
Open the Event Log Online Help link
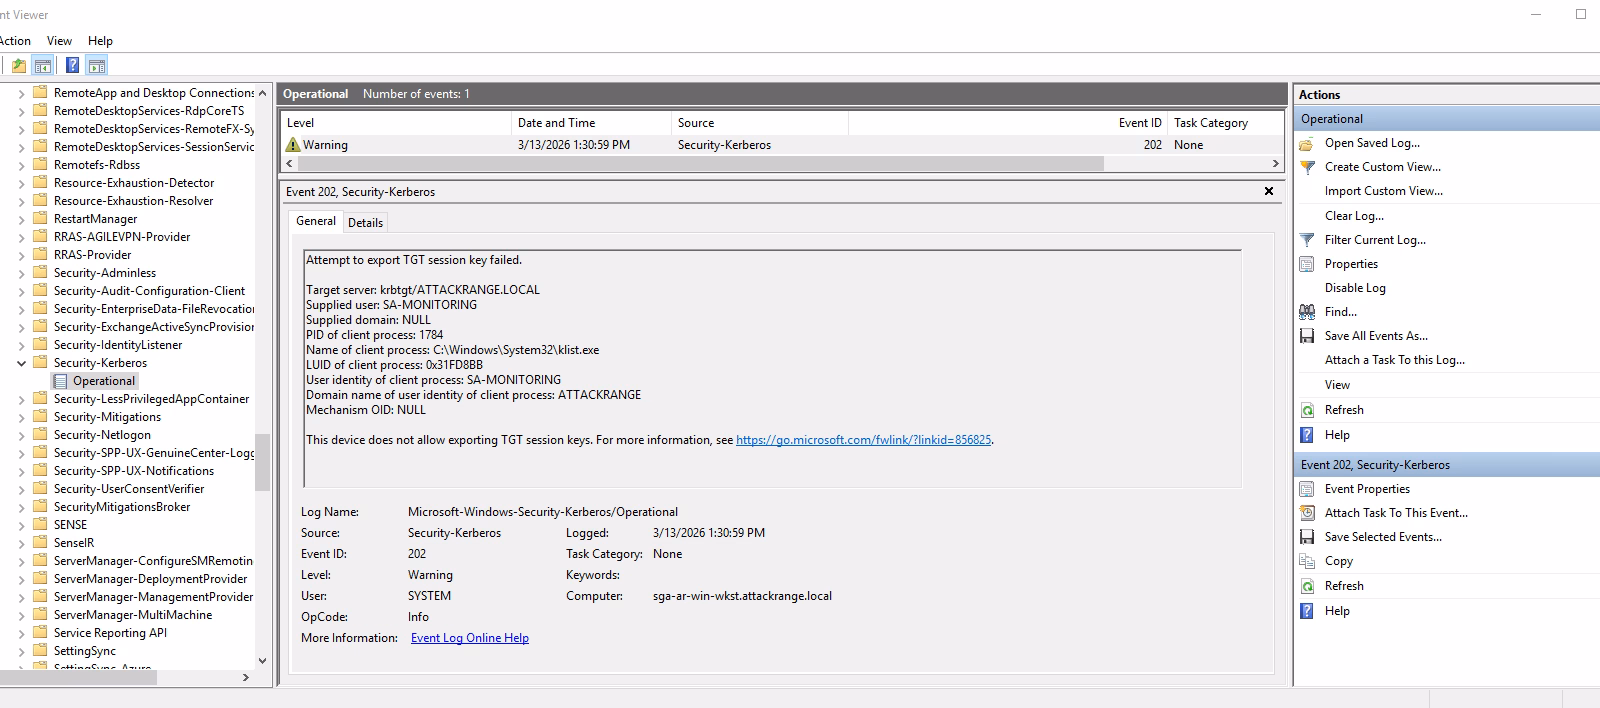470,638
